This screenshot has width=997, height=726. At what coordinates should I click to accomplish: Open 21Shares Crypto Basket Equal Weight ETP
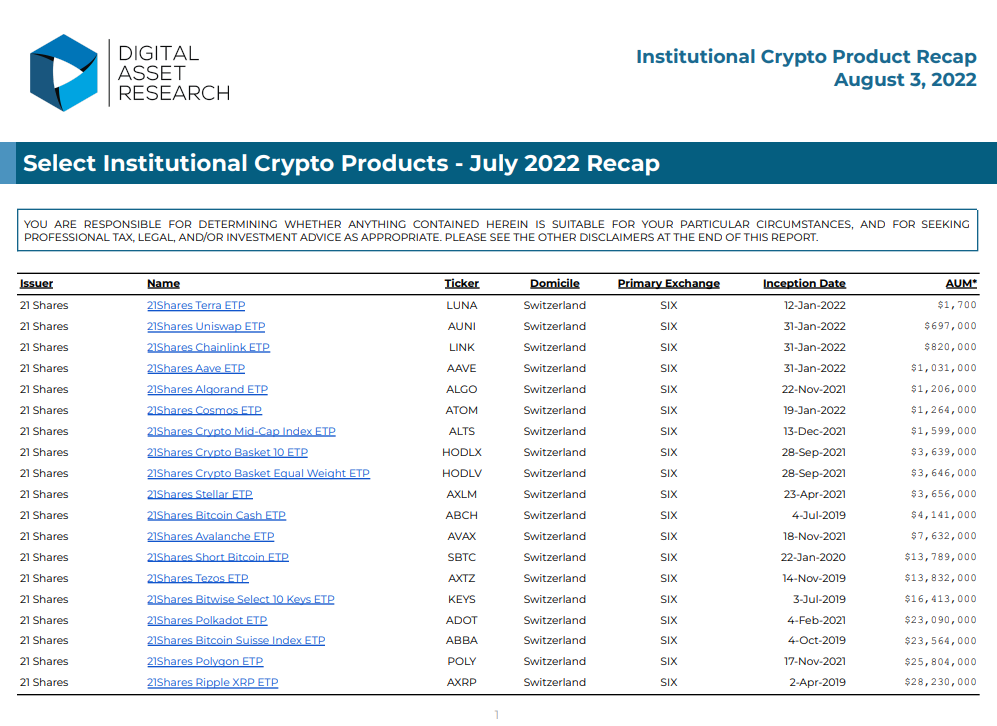pos(258,473)
